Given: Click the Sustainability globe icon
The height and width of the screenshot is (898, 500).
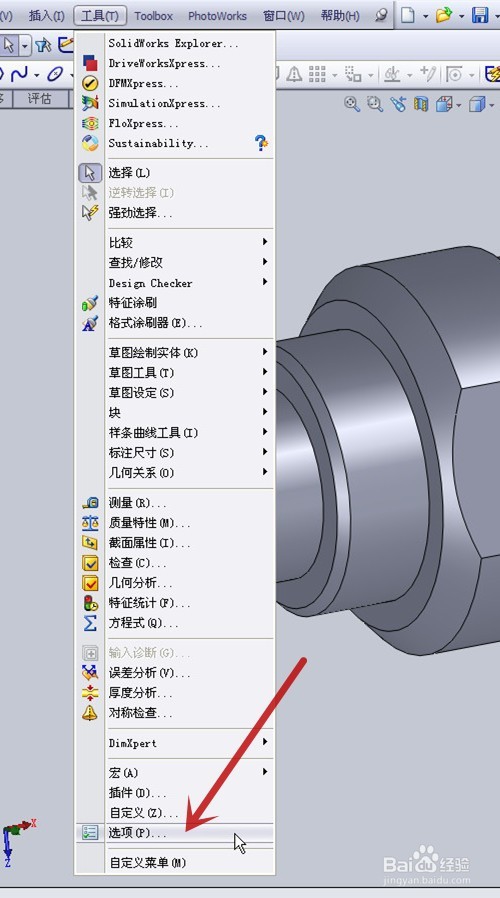Looking at the screenshot, I should pyautogui.click(x=90, y=143).
